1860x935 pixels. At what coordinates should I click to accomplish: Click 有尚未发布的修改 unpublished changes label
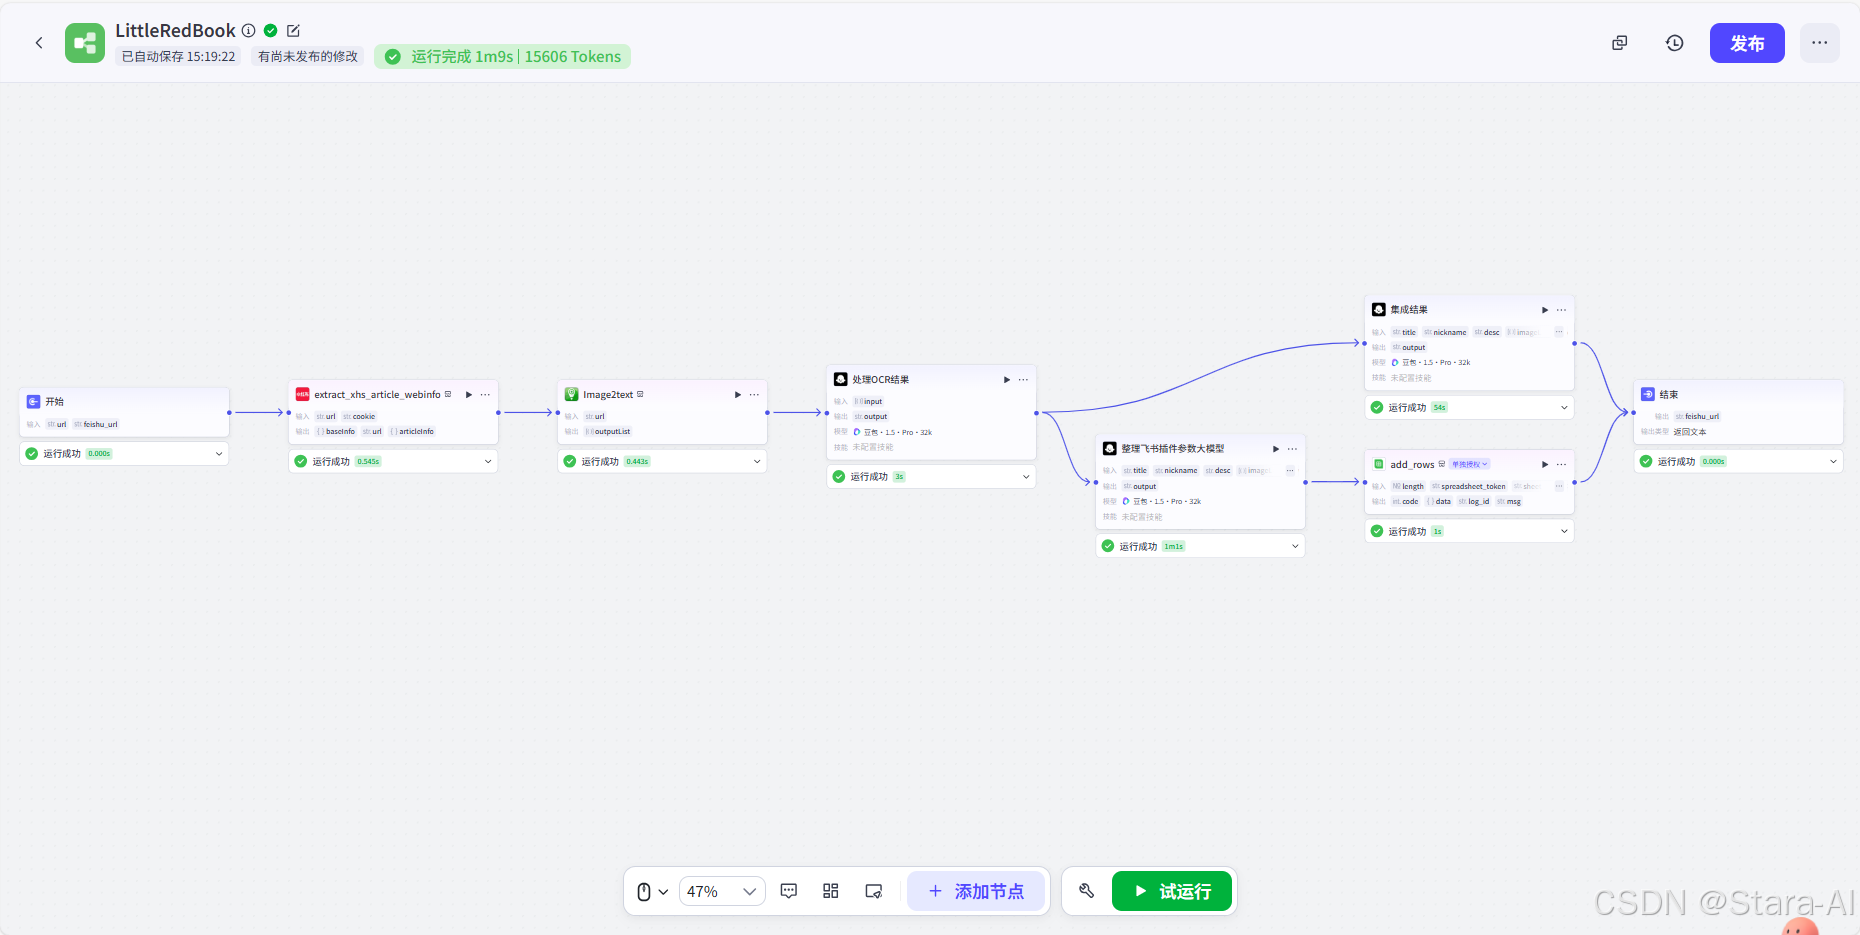[308, 57]
